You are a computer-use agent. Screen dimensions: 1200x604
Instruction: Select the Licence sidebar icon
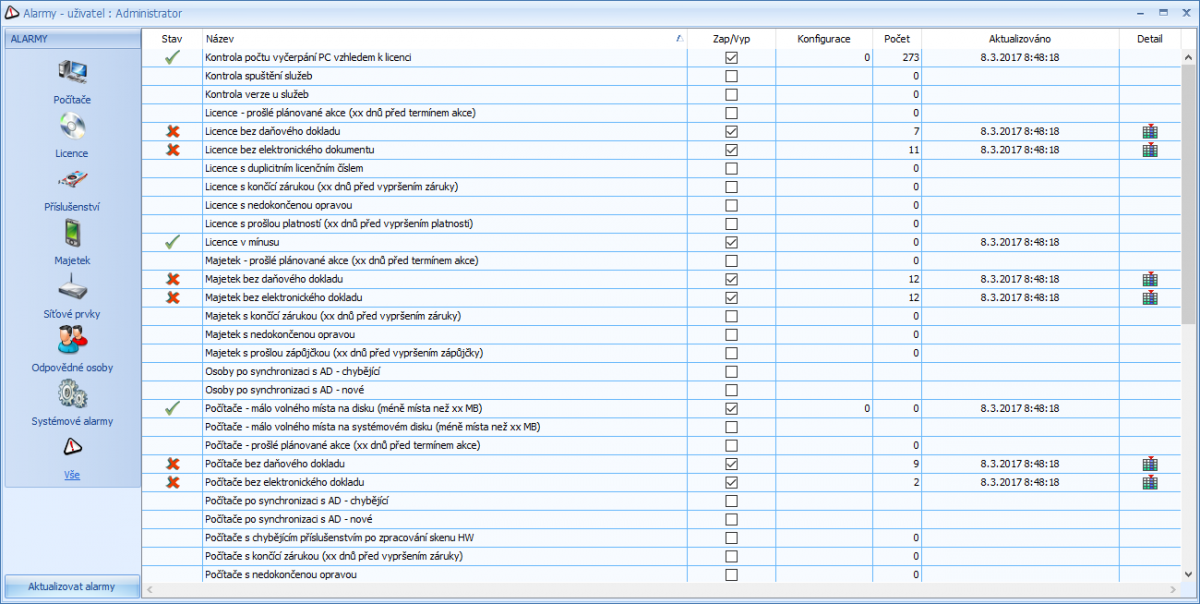(x=72, y=127)
